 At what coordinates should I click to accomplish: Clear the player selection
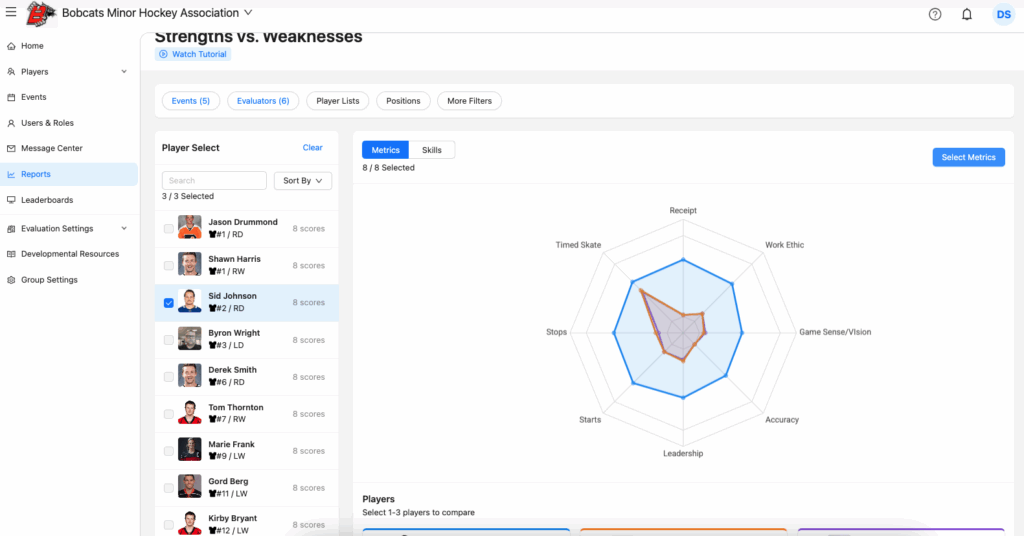pos(312,148)
